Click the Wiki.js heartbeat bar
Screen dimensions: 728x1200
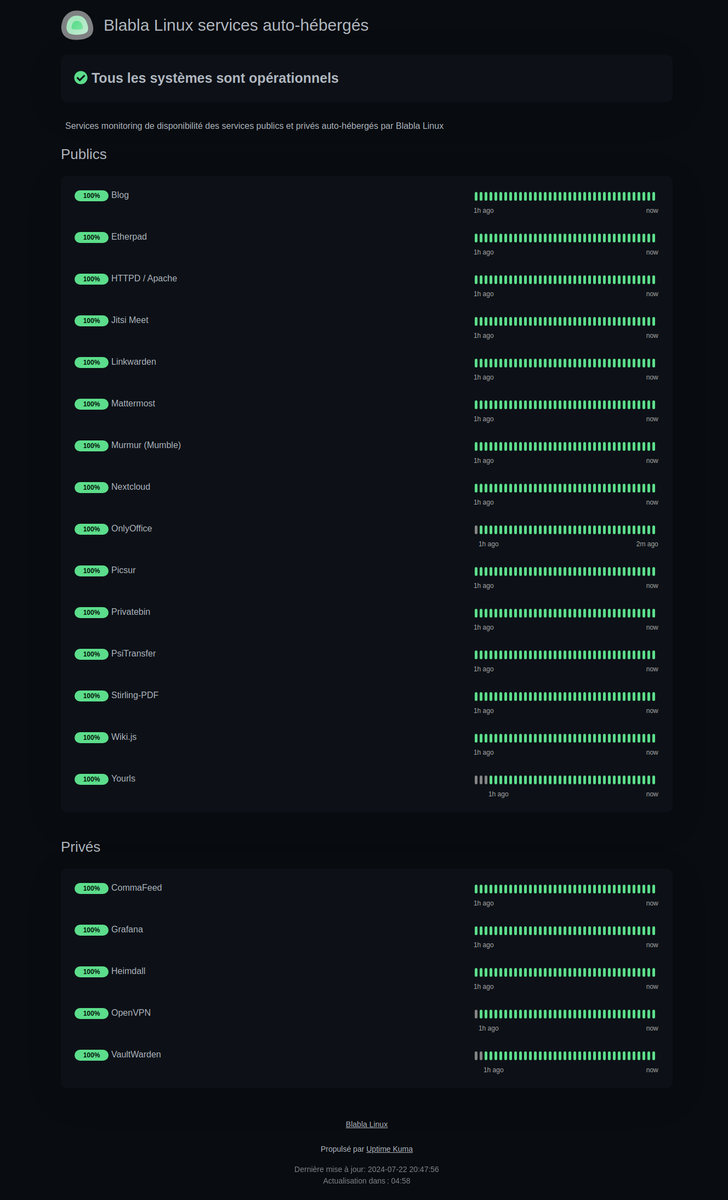point(565,738)
